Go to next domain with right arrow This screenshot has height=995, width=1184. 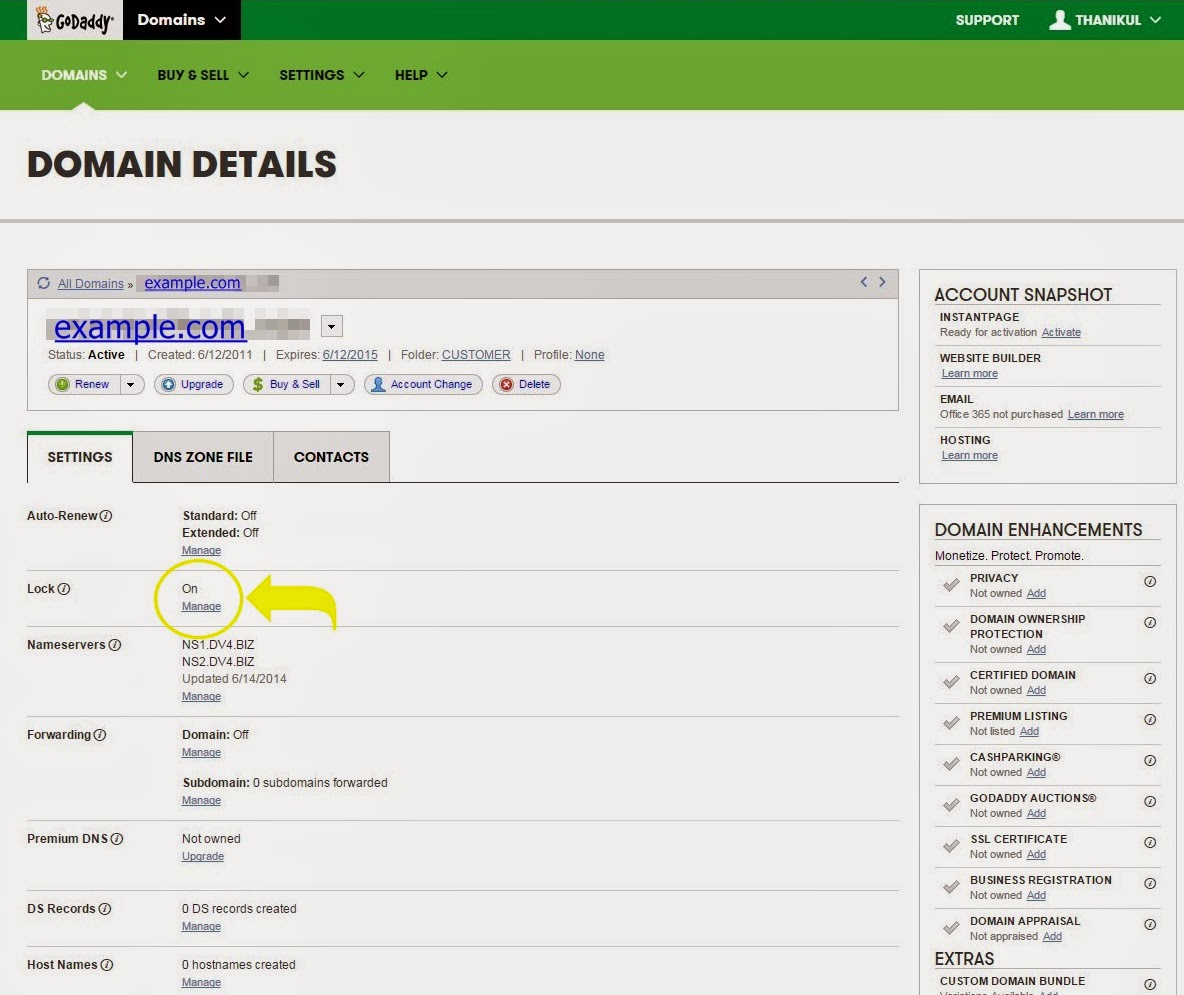click(882, 282)
